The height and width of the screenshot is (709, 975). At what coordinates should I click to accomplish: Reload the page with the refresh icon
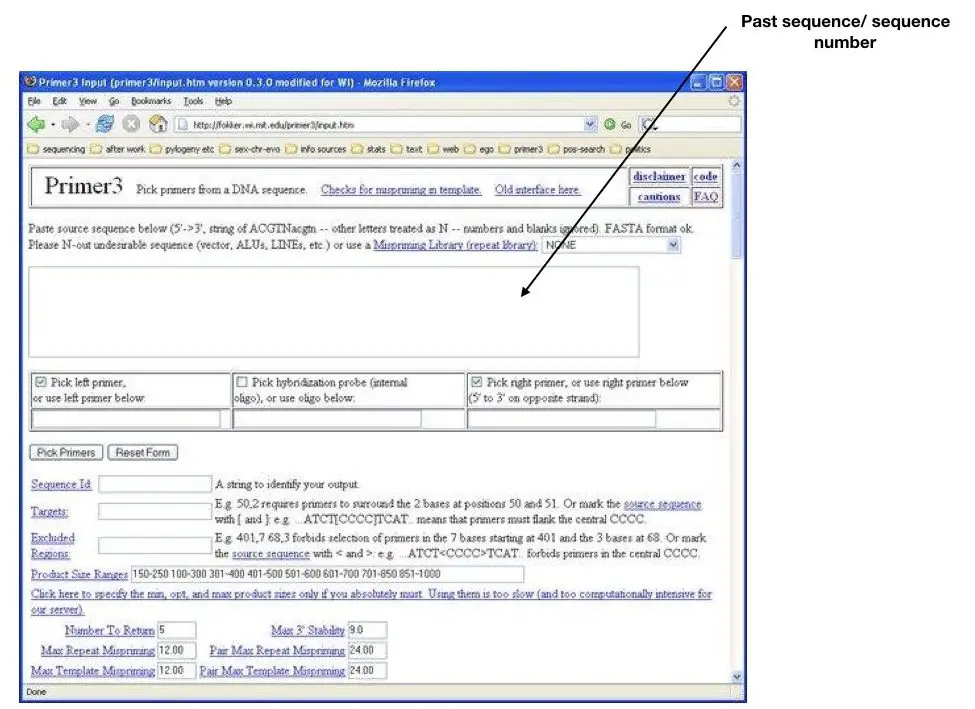[104, 124]
